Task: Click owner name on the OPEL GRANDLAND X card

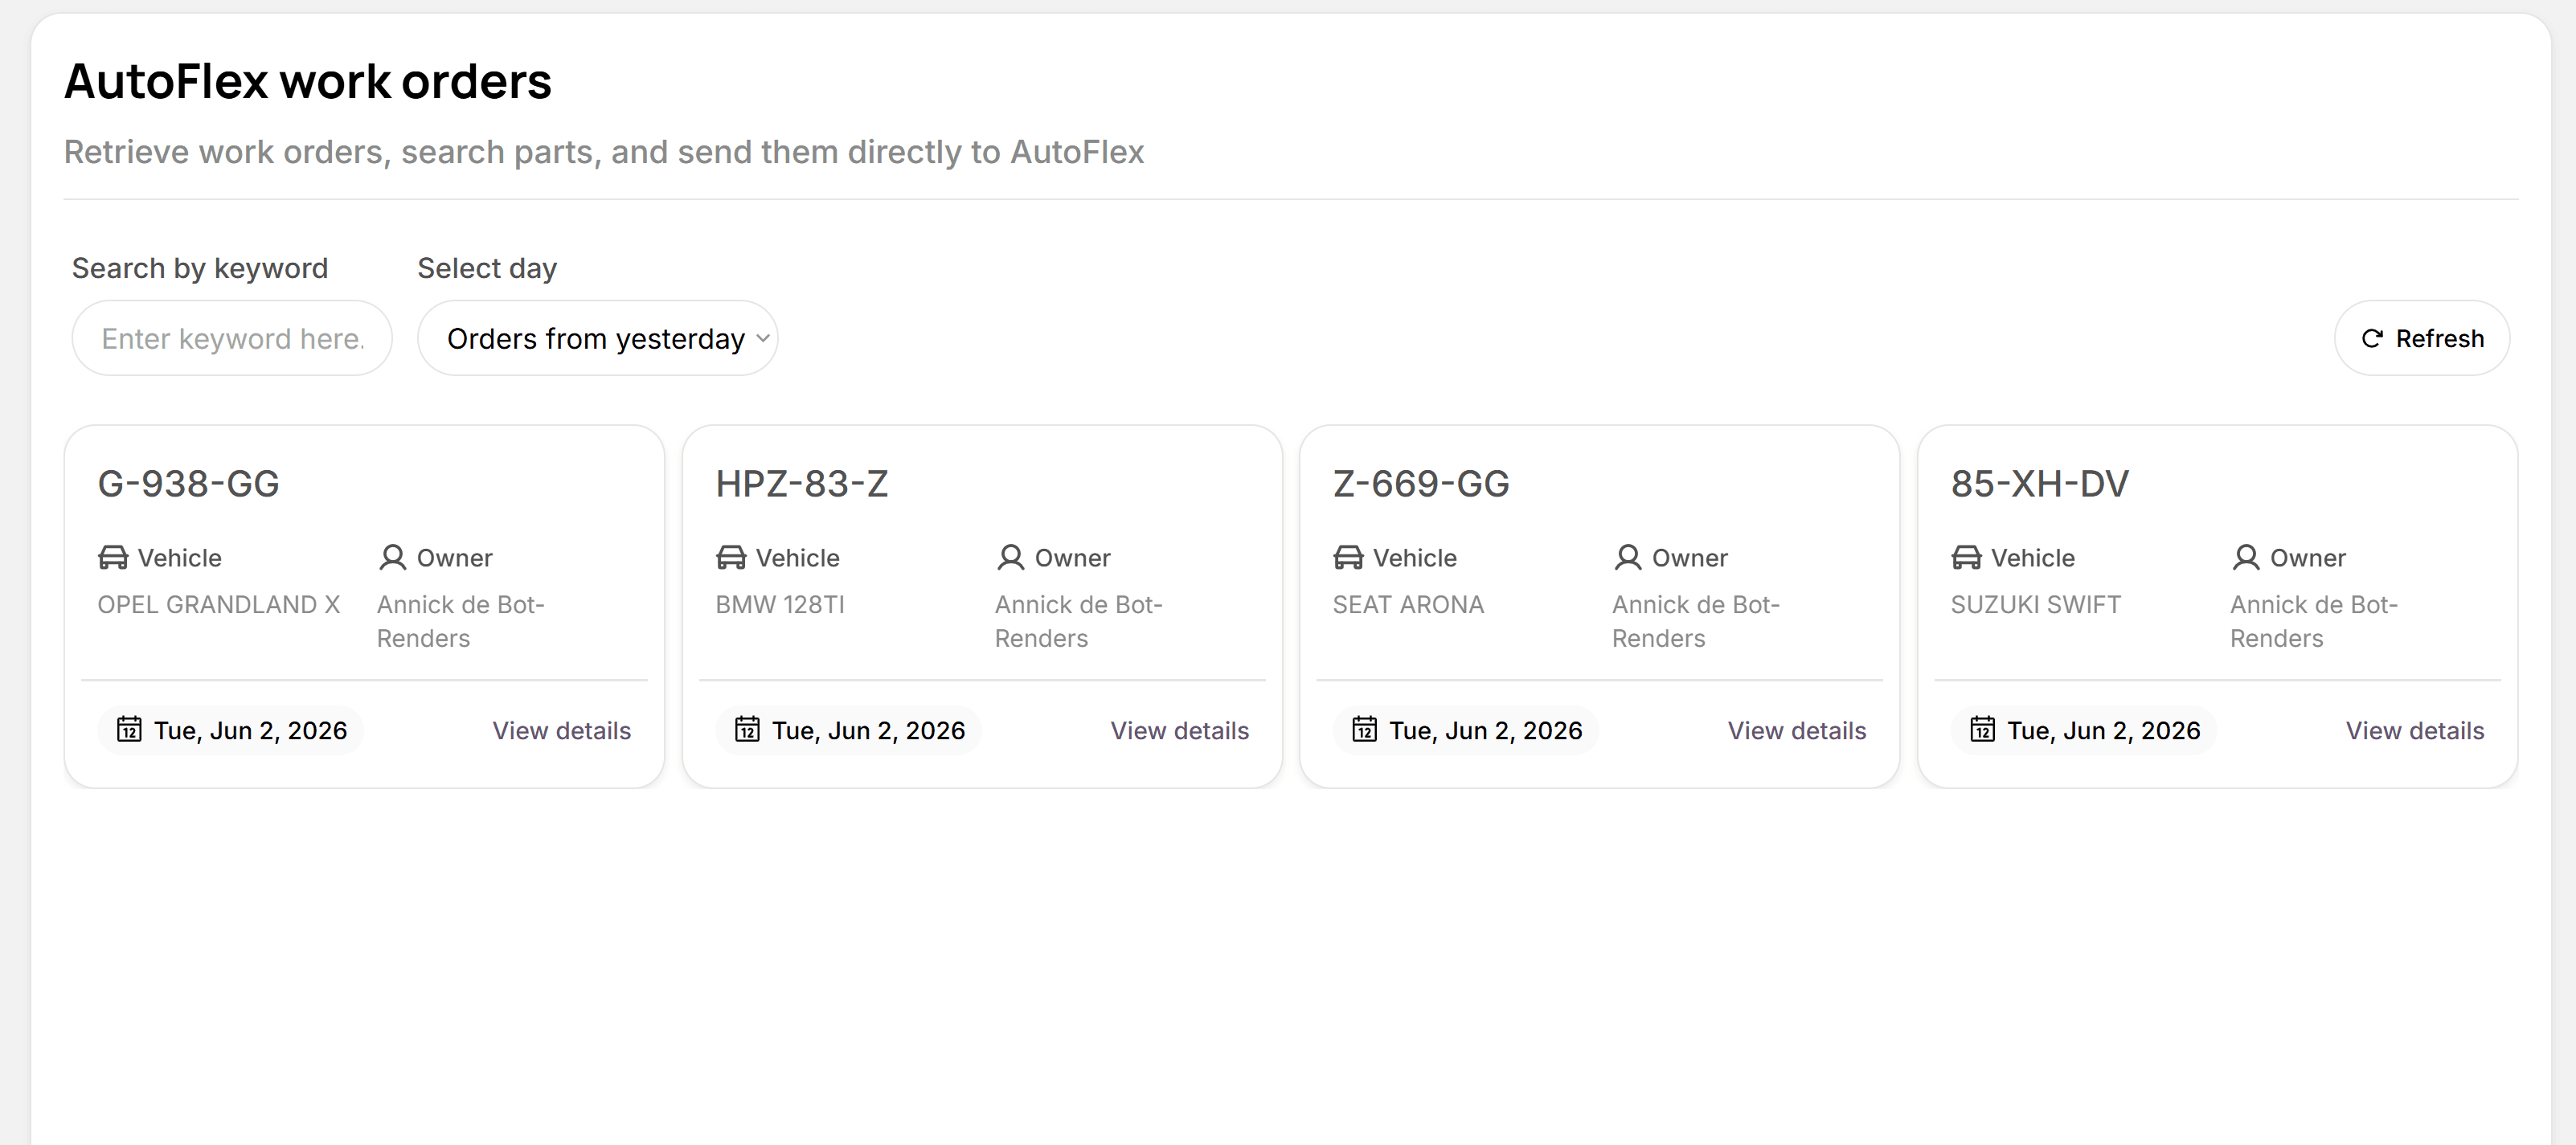Action: pyautogui.click(x=460, y=621)
